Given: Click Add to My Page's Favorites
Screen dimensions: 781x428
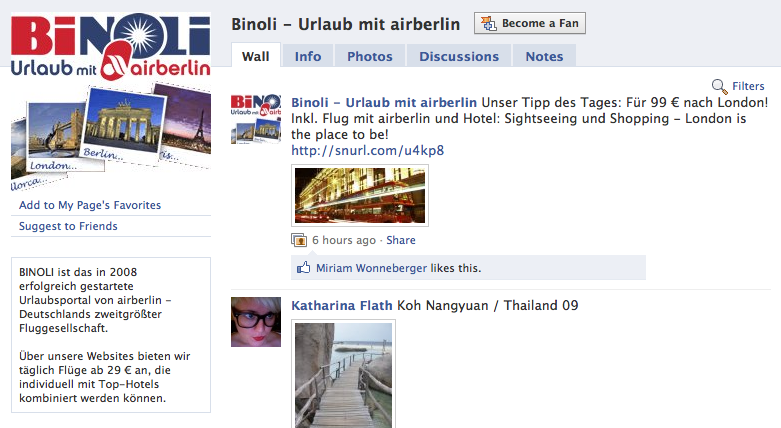Looking at the screenshot, I should point(90,205).
